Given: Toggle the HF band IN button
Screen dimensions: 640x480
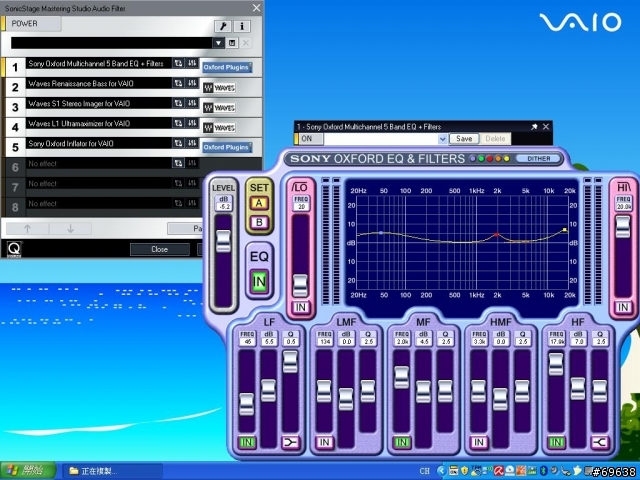Looking at the screenshot, I should pos(556,442).
